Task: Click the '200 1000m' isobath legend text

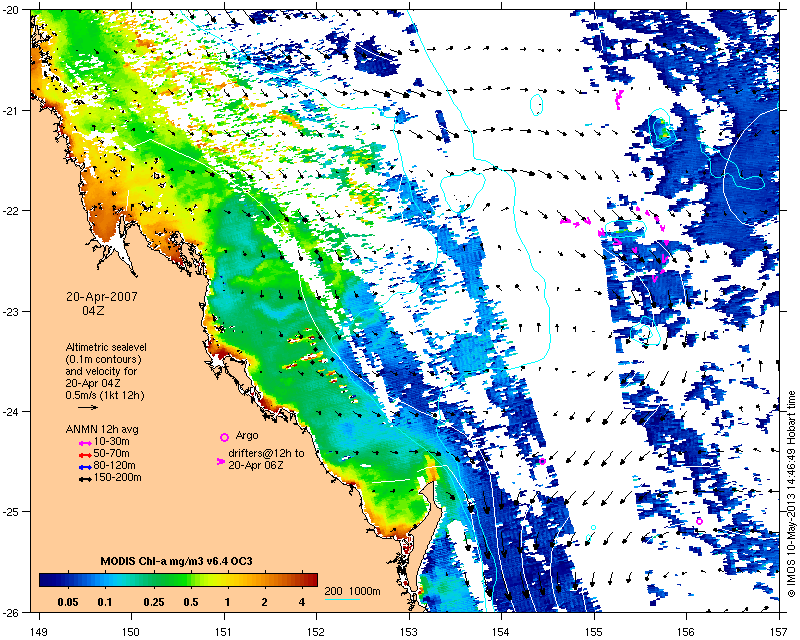Action: [x=353, y=592]
